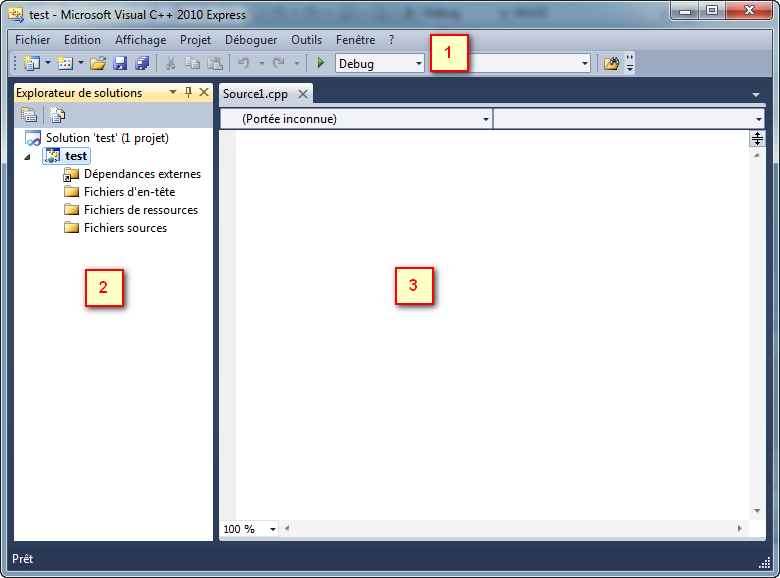Open the Explorateur de solutions window position menu

(x=173, y=92)
